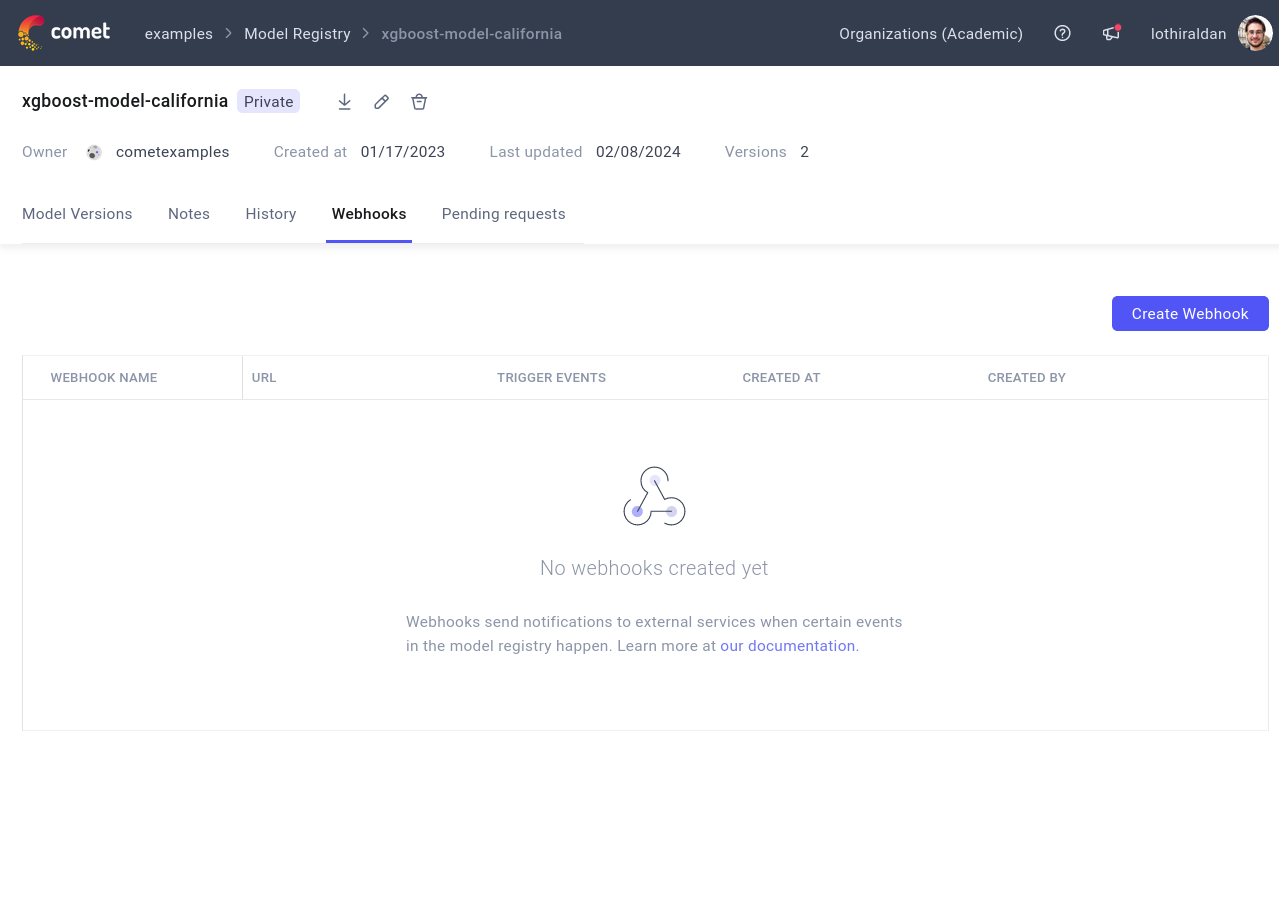
Task: Switch to the Model Versions tab
Action: click(x=77, y=214)
